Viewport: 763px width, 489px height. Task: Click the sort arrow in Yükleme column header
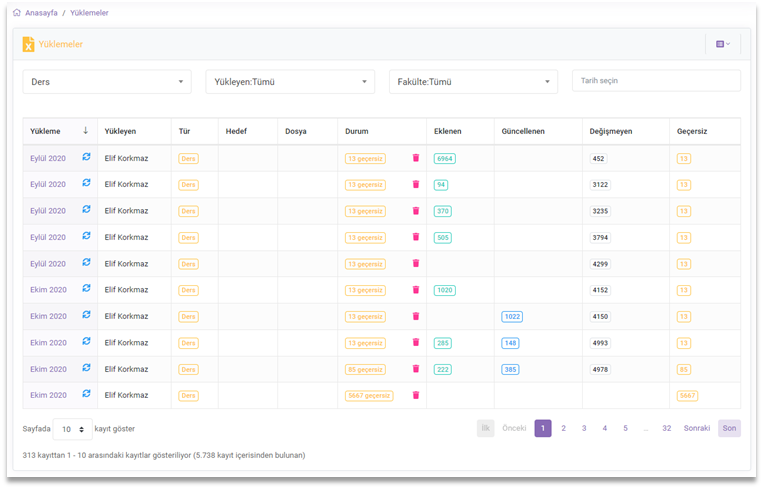pos(86,131)
